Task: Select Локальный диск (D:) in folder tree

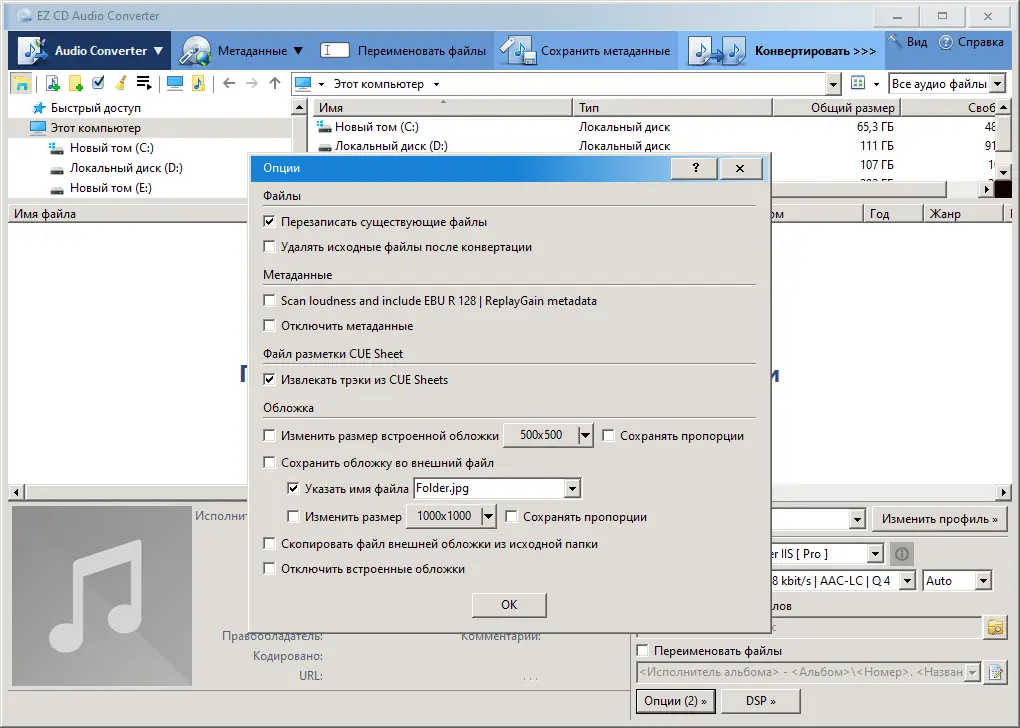Action: point(126,168)
